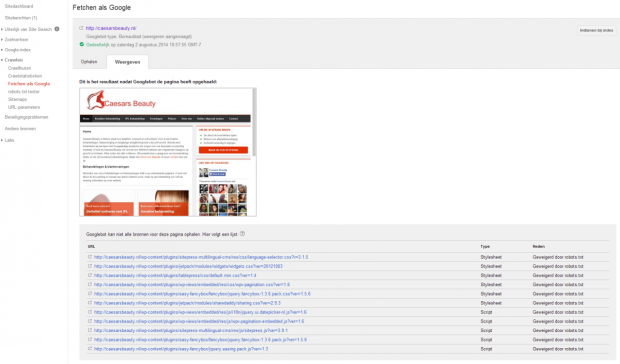Click the Fetchen als Google page heading

tap(102, 8)
